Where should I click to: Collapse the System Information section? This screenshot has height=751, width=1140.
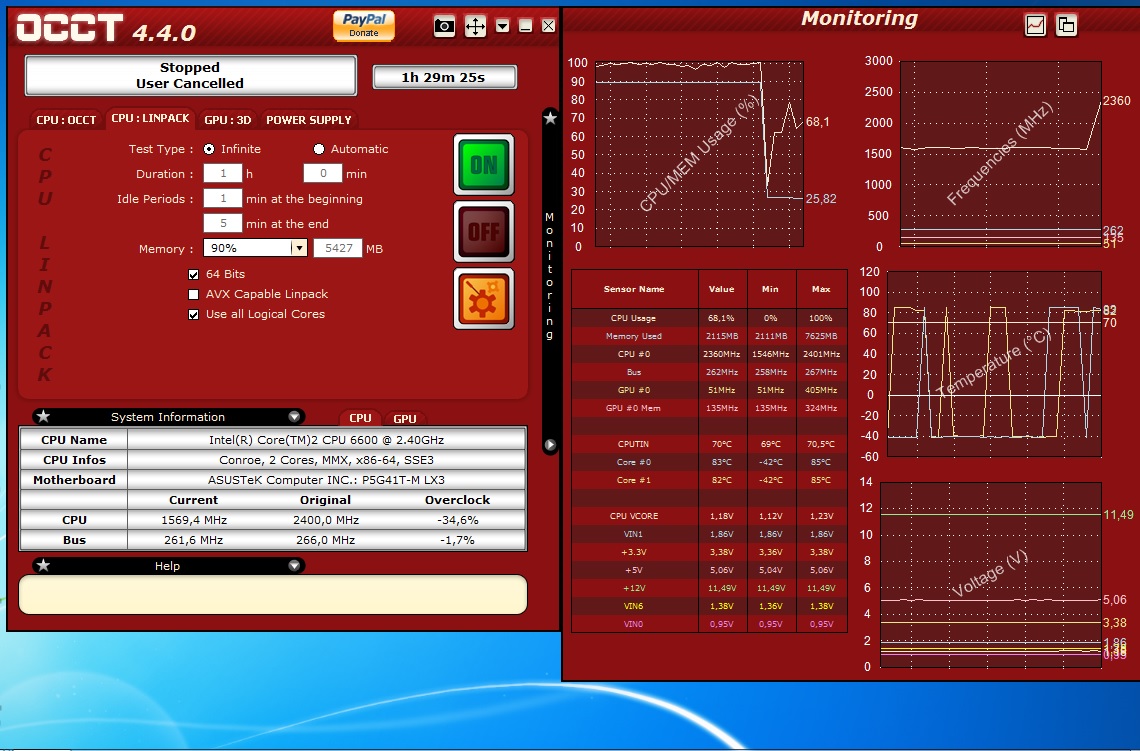(x=294, y=417)
